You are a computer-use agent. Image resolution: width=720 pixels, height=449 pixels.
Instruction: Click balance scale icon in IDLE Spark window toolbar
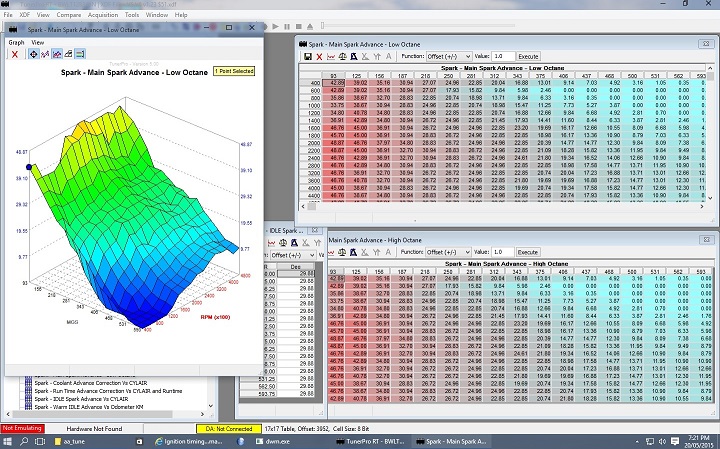point(283,243)
